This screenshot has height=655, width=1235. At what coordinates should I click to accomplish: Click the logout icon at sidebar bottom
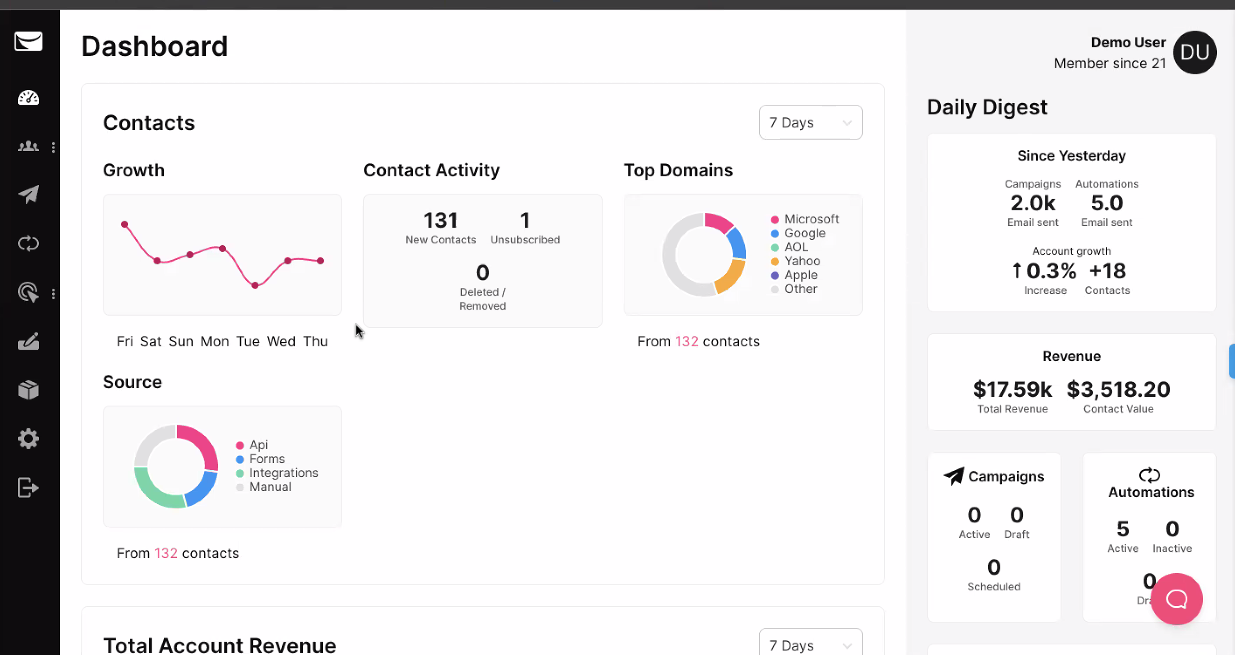[28, 487]
